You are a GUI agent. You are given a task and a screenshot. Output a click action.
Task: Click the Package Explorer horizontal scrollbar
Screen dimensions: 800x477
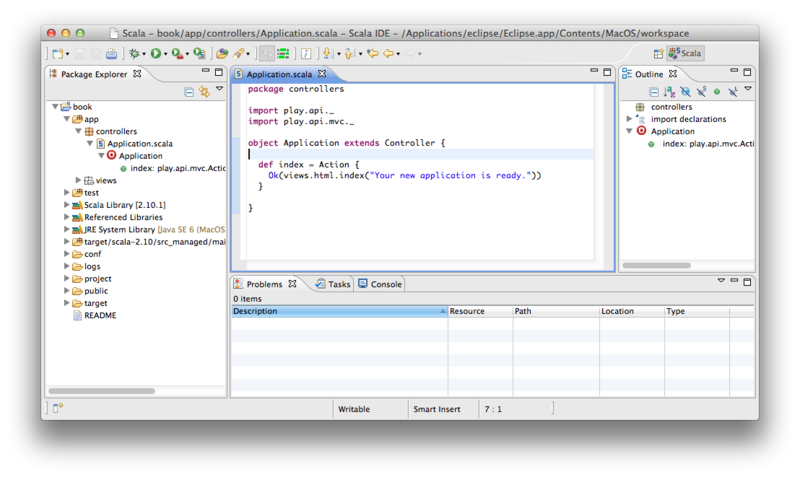(102, 391)
